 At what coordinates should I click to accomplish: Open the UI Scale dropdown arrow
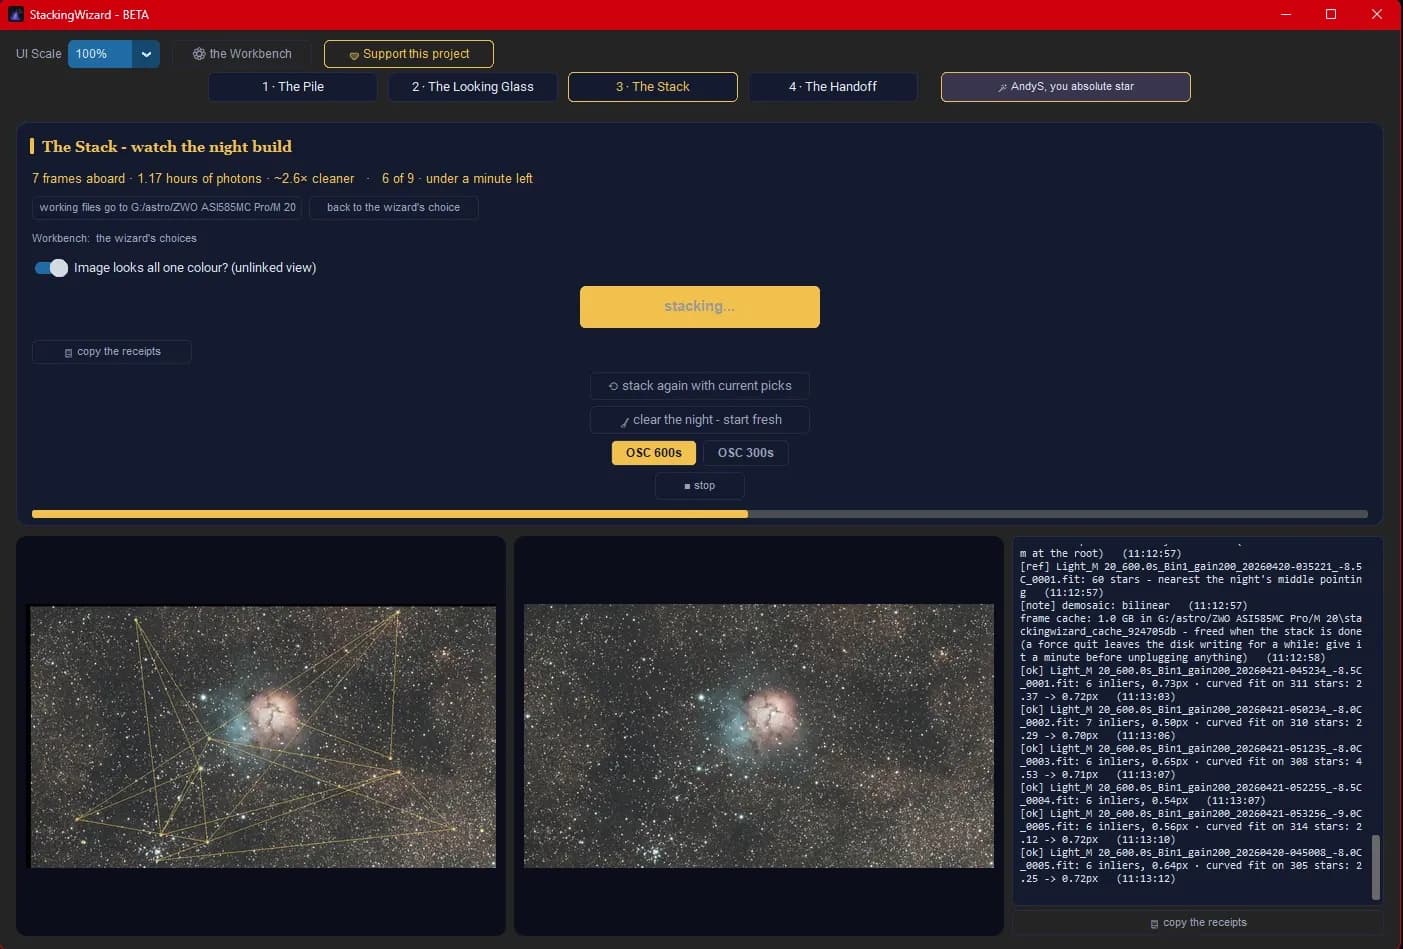click(146, 54)
